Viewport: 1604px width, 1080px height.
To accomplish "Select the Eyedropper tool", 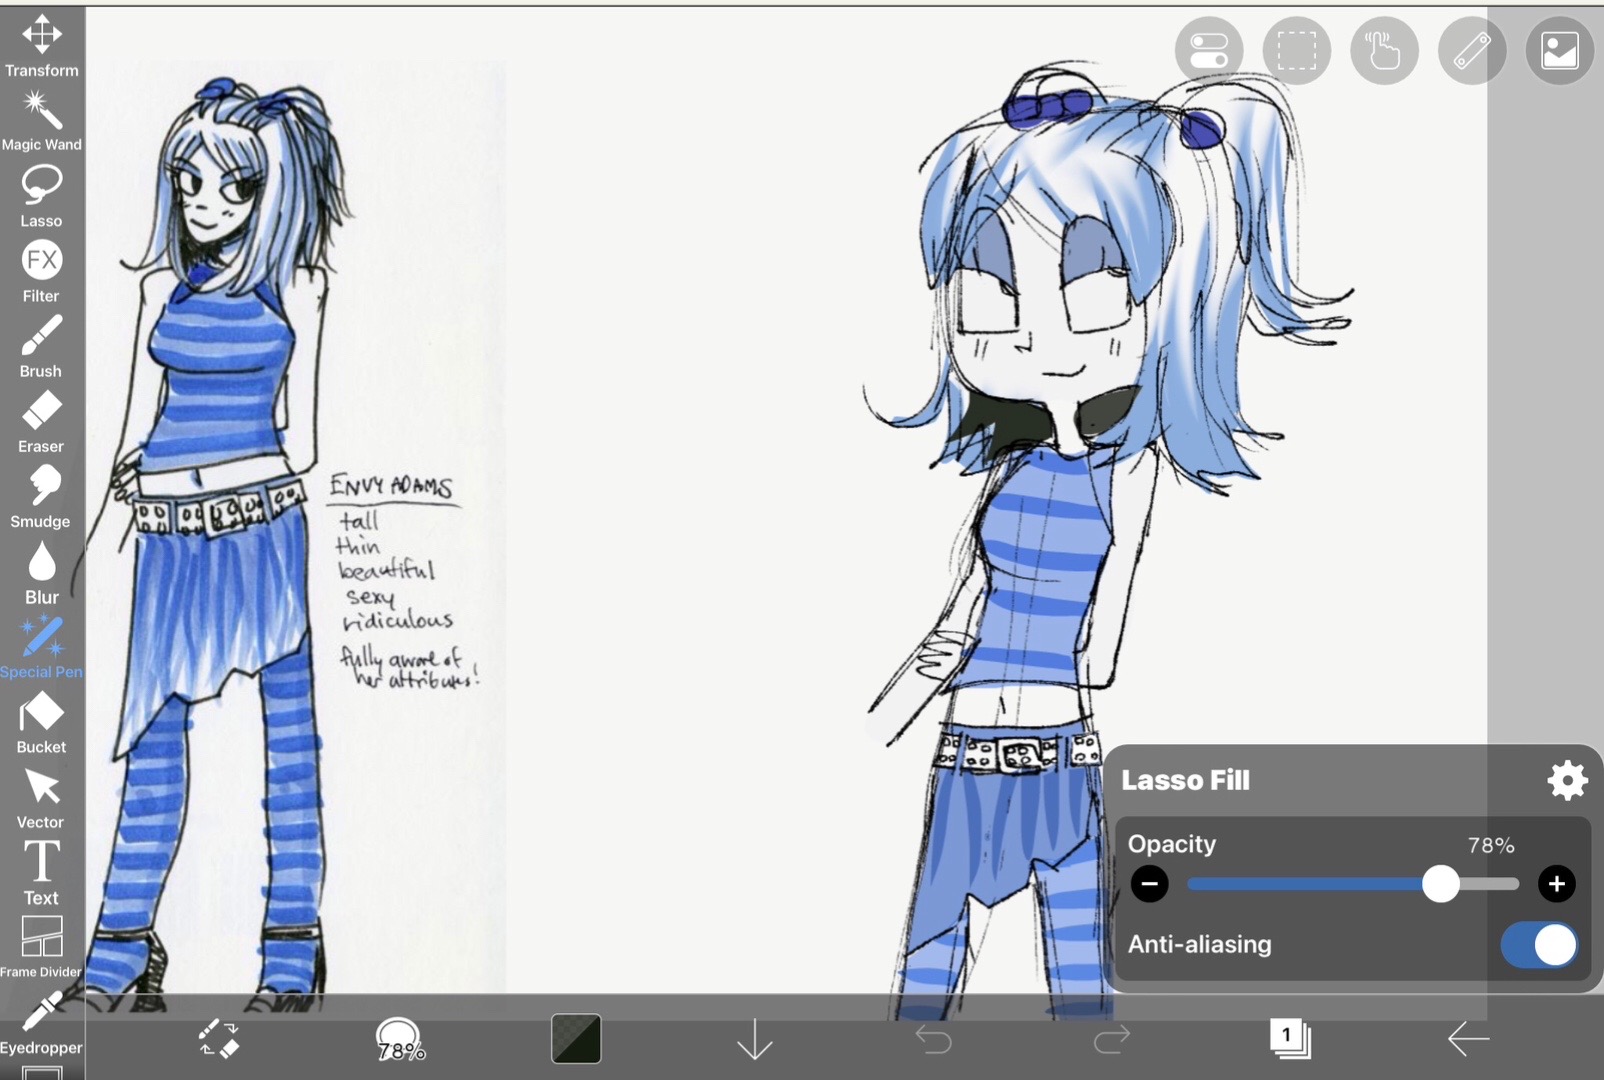I will tap(41, 1022).
